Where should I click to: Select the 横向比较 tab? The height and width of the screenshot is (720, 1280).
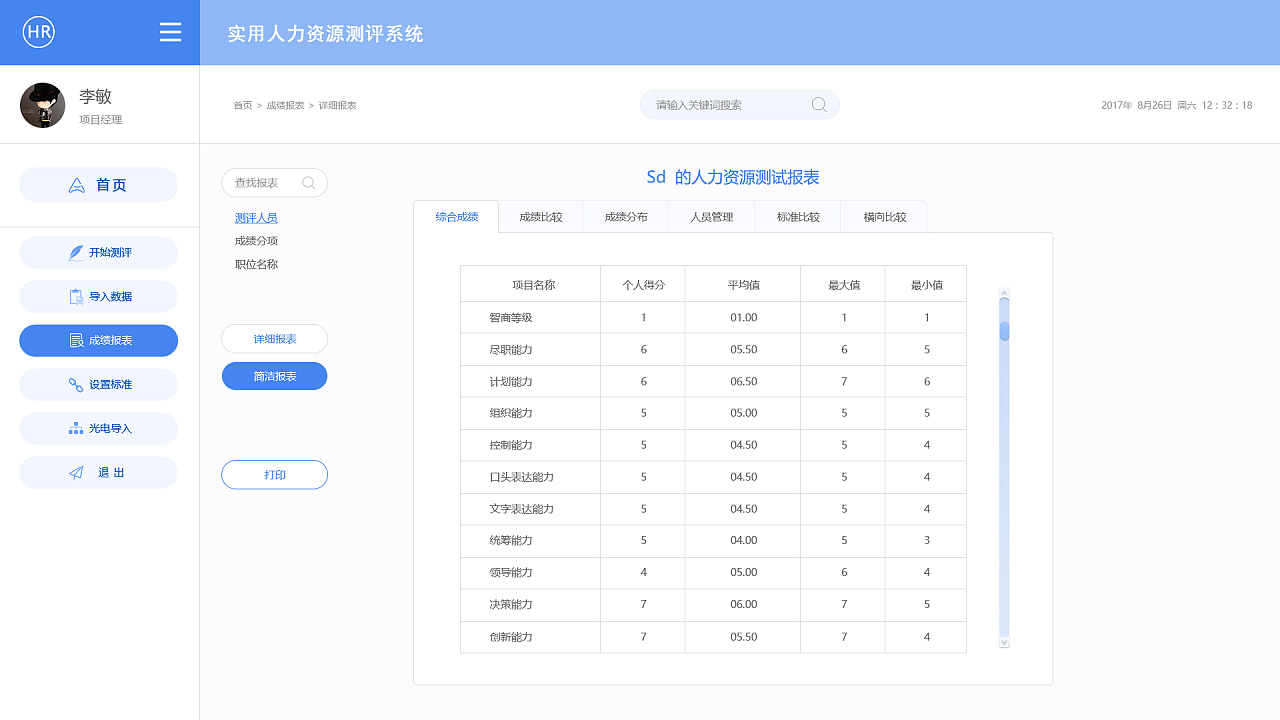(x=883, y=216)
